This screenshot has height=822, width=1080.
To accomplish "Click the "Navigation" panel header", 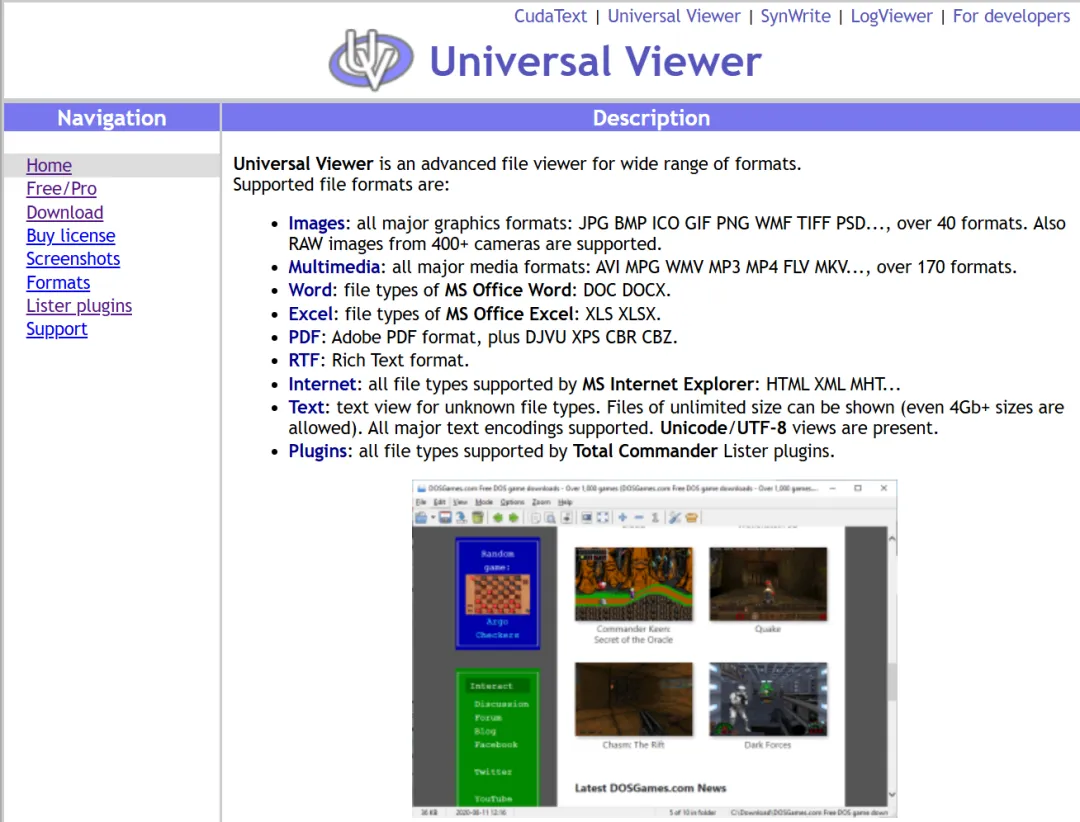I will point(112,118).
